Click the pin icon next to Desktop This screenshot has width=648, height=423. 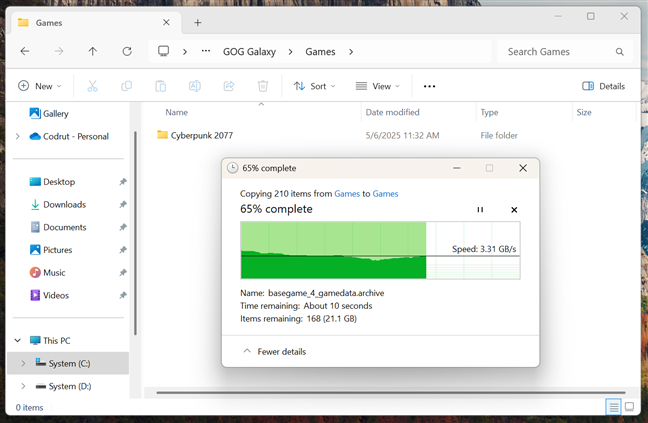coord(123,182)
